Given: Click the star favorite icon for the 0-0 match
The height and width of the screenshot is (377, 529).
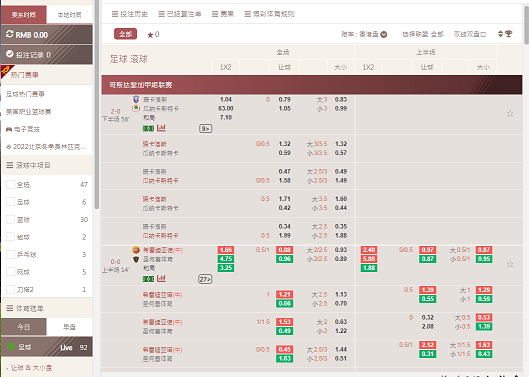Looking at the screenshot, I should click(510, 264).
